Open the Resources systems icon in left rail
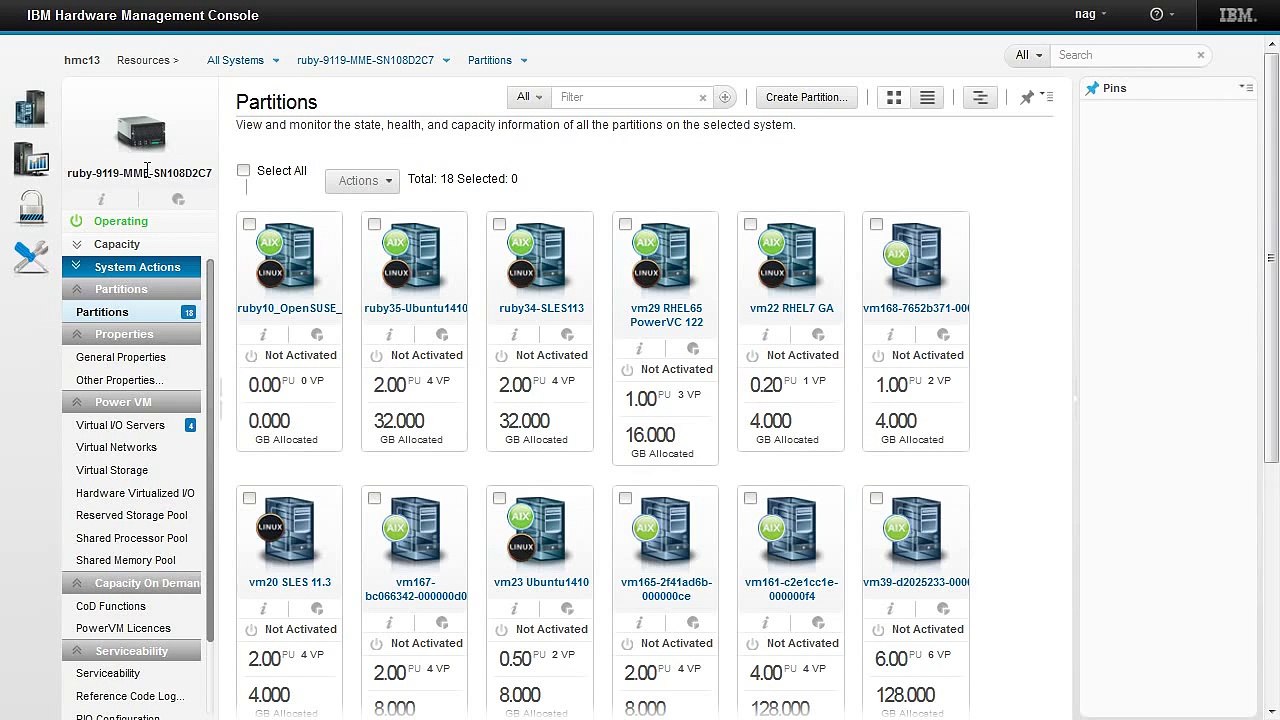 coord(31,108)
